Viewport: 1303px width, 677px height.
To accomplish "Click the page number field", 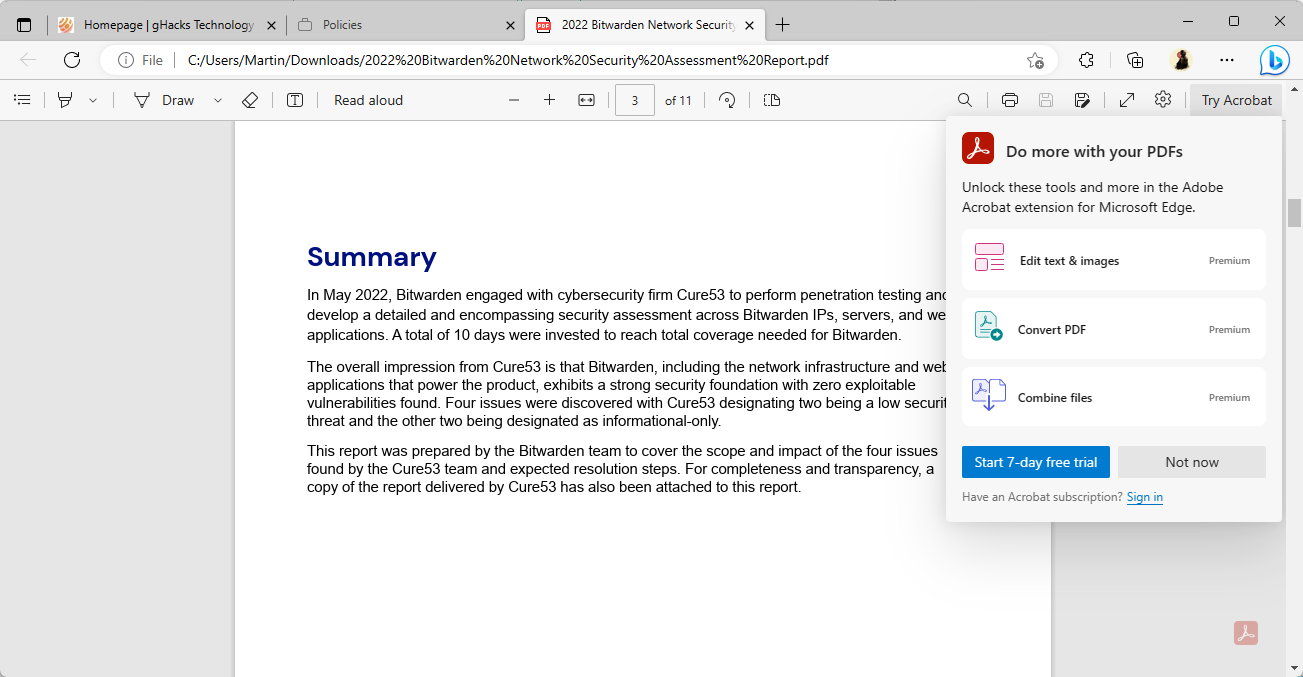I will [x=635, y=100].
